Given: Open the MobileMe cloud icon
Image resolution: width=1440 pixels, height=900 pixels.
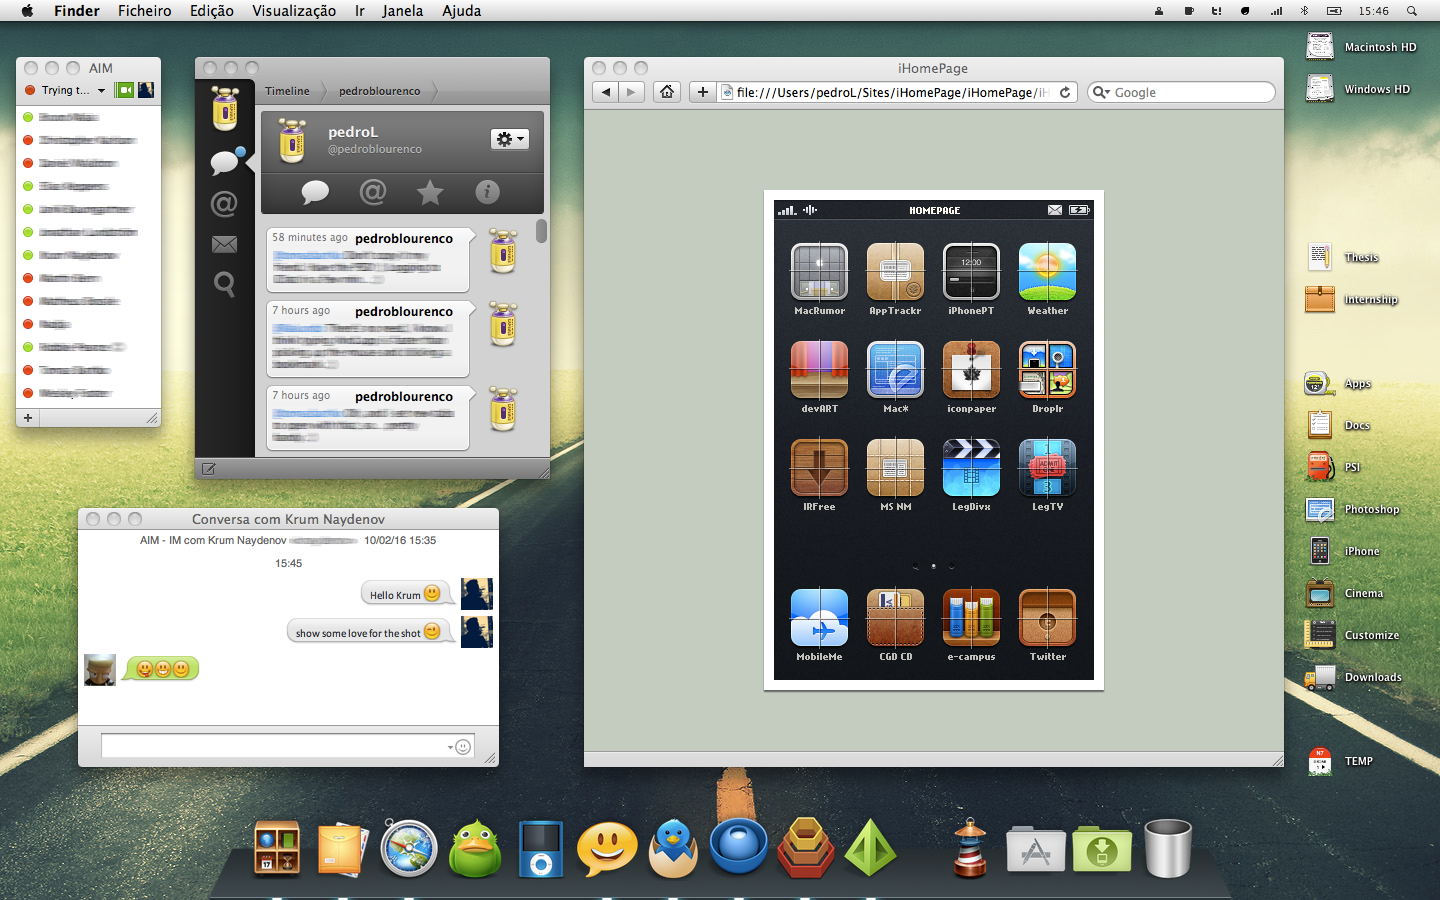Looking at the screenshot, I should click(819, 618).
